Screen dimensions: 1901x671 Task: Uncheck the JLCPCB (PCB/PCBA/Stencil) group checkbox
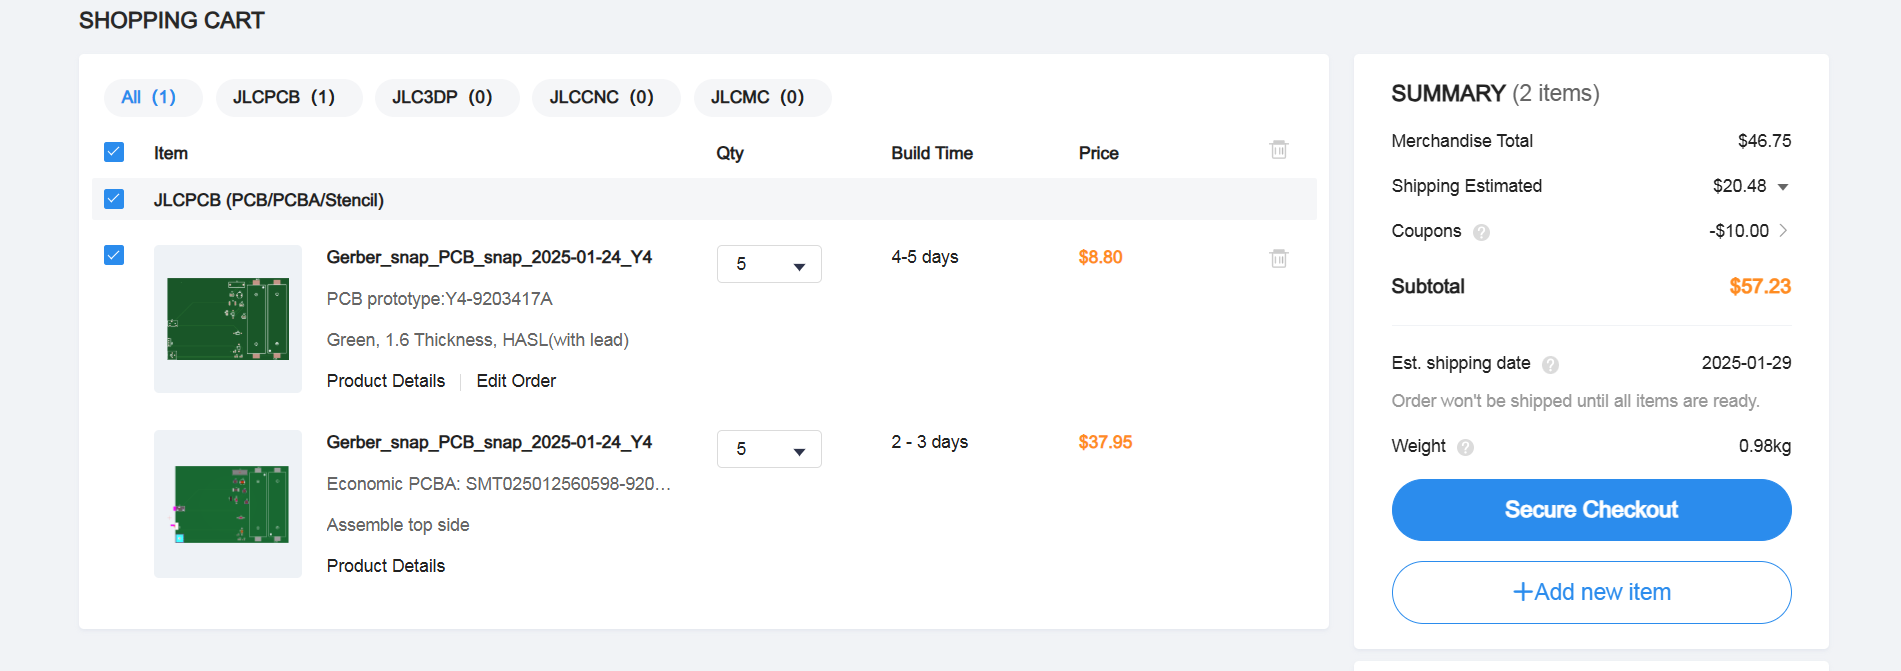[x=114, y=199]
